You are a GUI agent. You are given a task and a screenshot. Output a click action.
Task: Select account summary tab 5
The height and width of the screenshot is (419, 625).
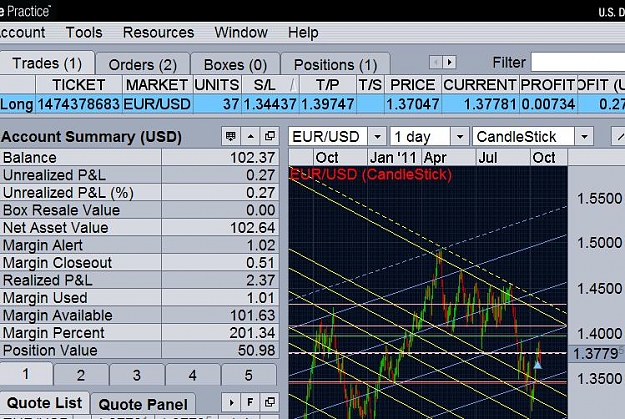click(x=248, y=375)
